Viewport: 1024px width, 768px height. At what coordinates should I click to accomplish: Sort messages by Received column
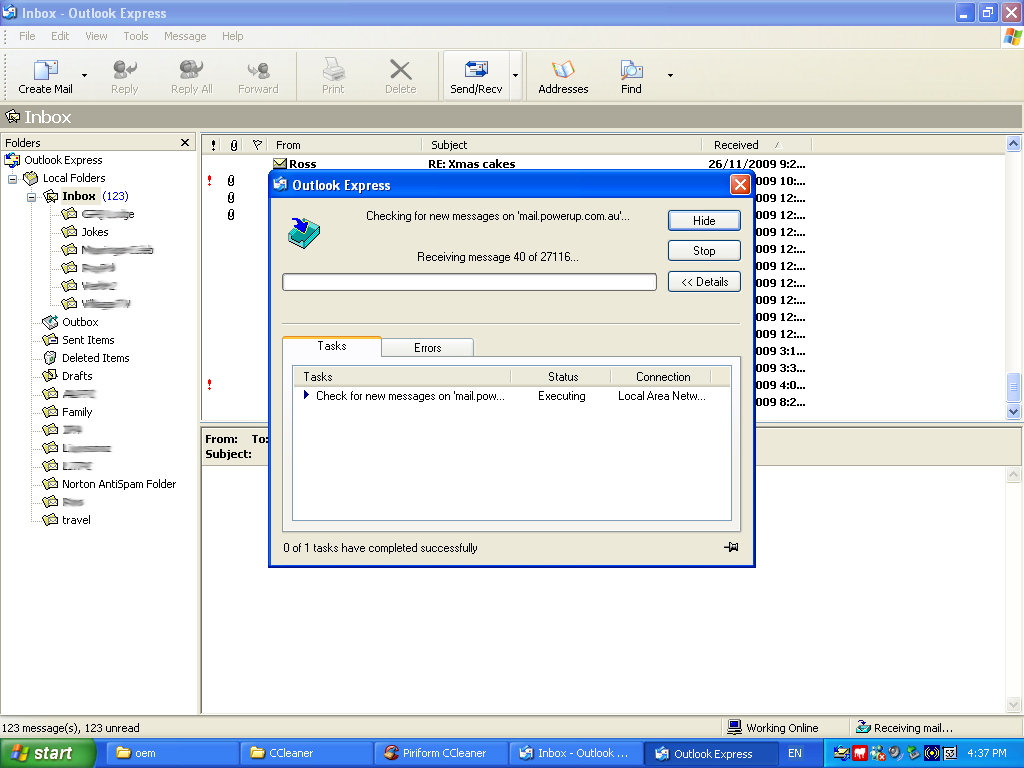[756, 145]
